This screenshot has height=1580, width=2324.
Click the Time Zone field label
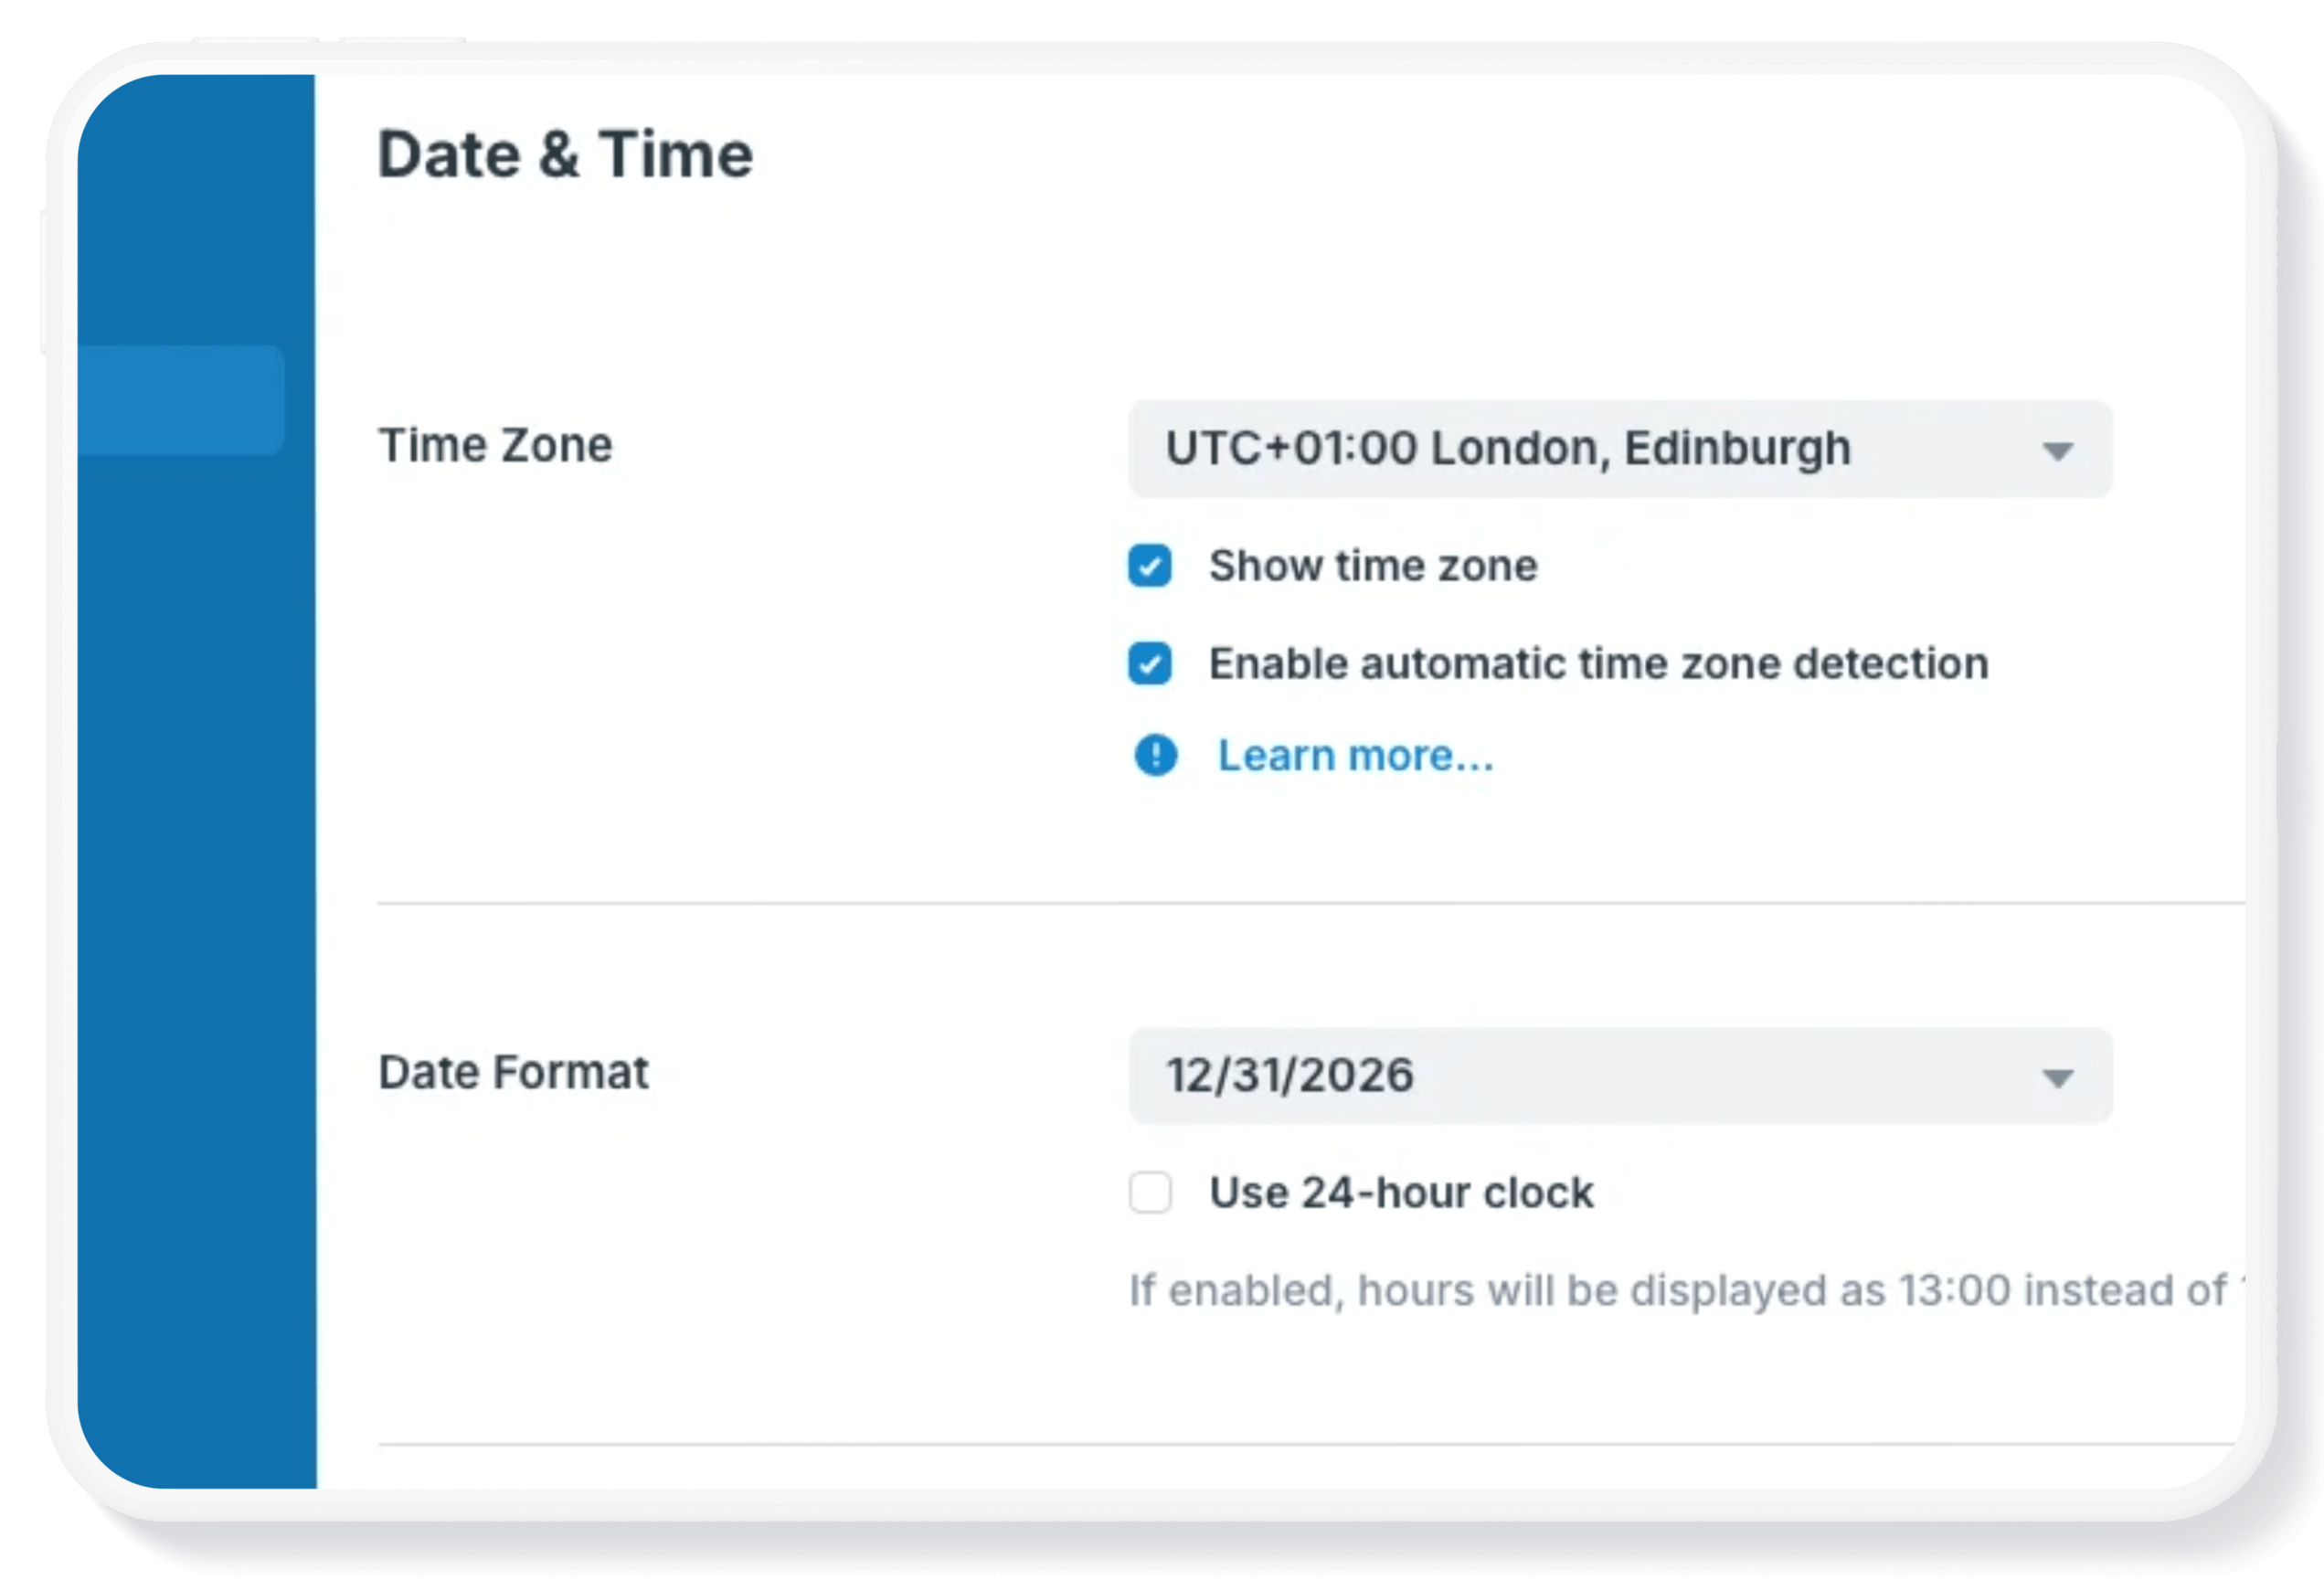[495, 445]
